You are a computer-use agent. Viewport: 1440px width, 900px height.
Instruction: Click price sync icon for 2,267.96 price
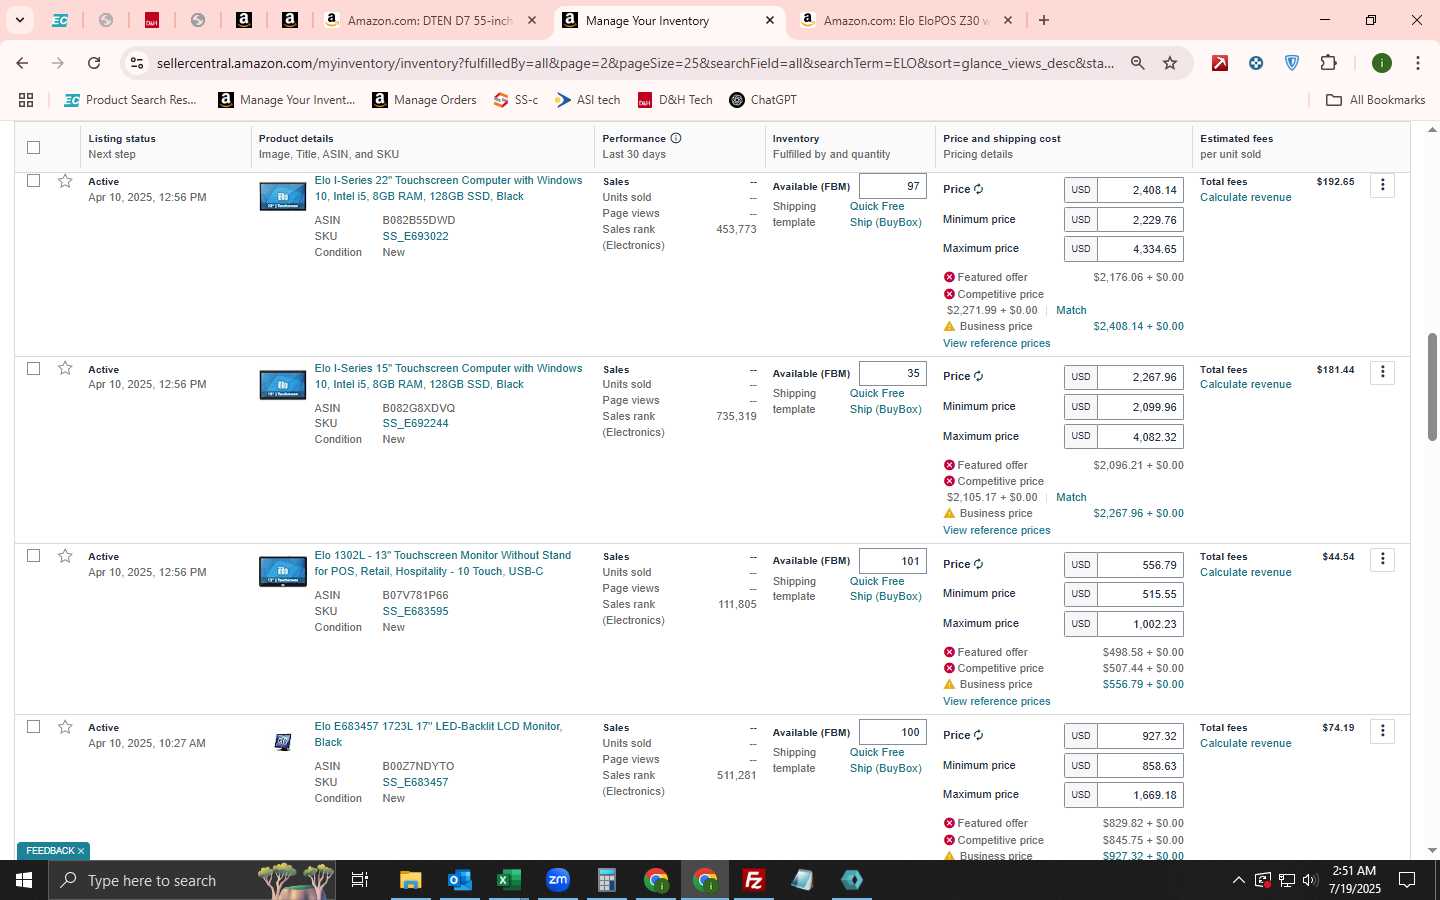(x=978, y=376)
